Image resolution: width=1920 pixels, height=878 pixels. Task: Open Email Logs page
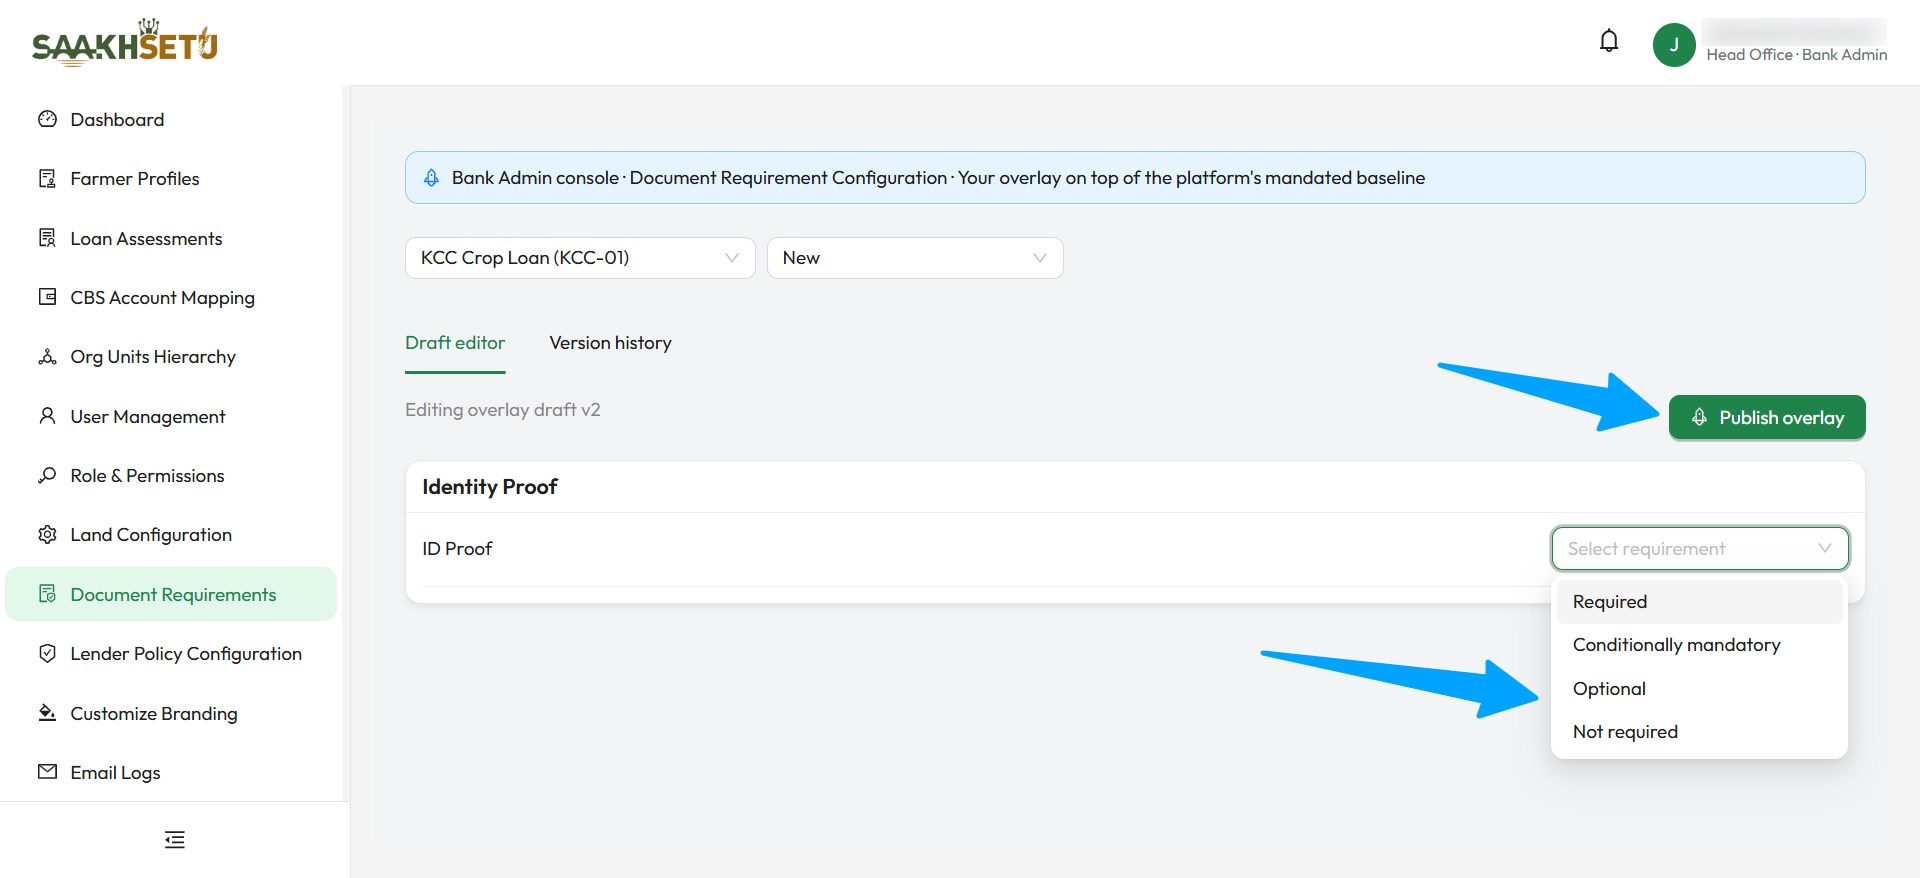171,772
